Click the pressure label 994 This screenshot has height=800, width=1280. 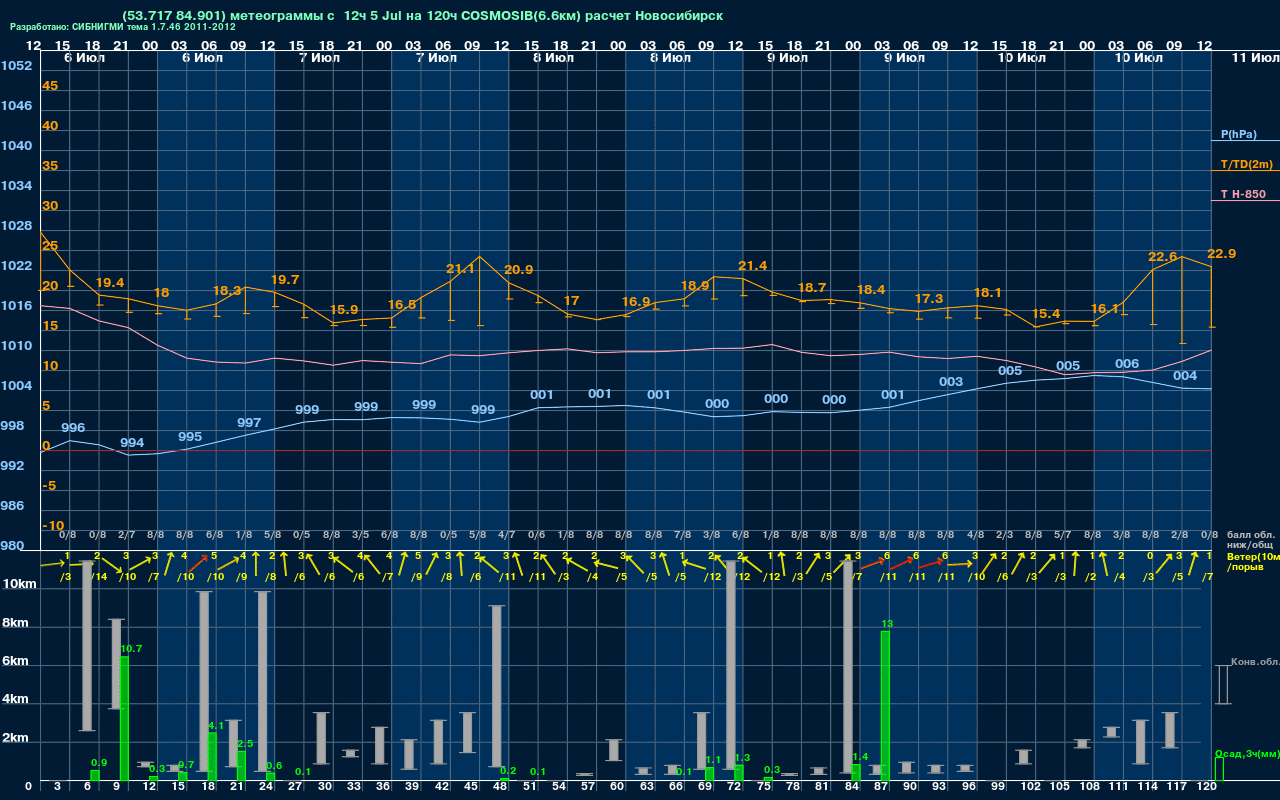(x=132, y=442)
